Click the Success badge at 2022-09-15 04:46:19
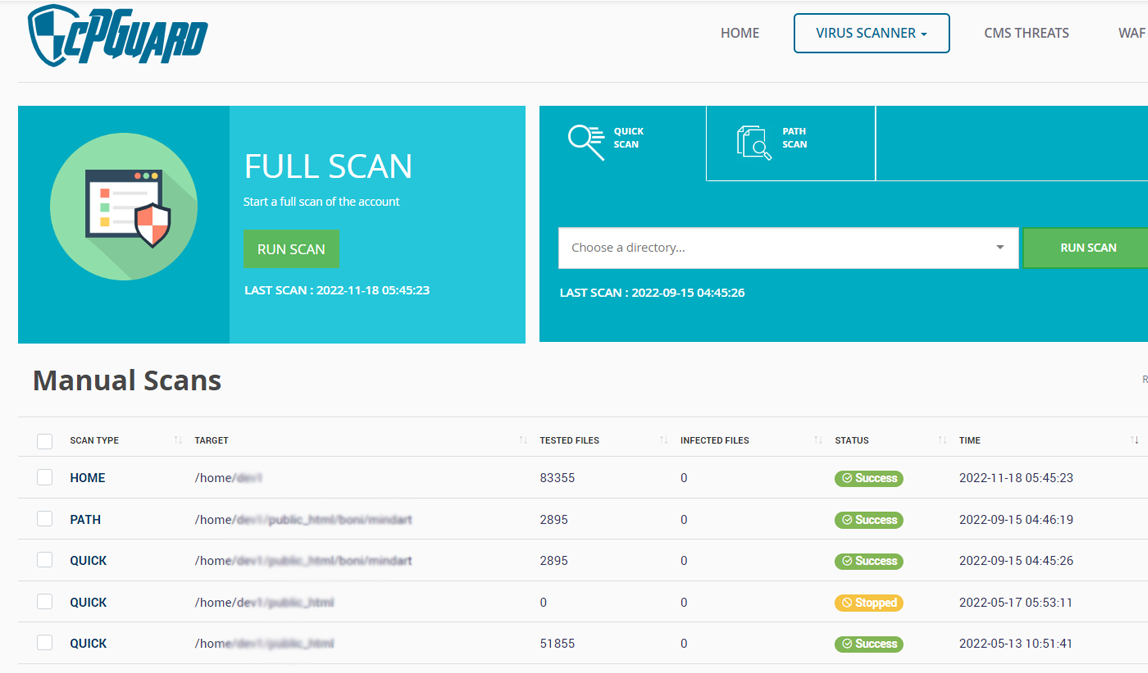Image resolution: width=1148 pixels, height=673 pixels. click(x=869, y=520)
